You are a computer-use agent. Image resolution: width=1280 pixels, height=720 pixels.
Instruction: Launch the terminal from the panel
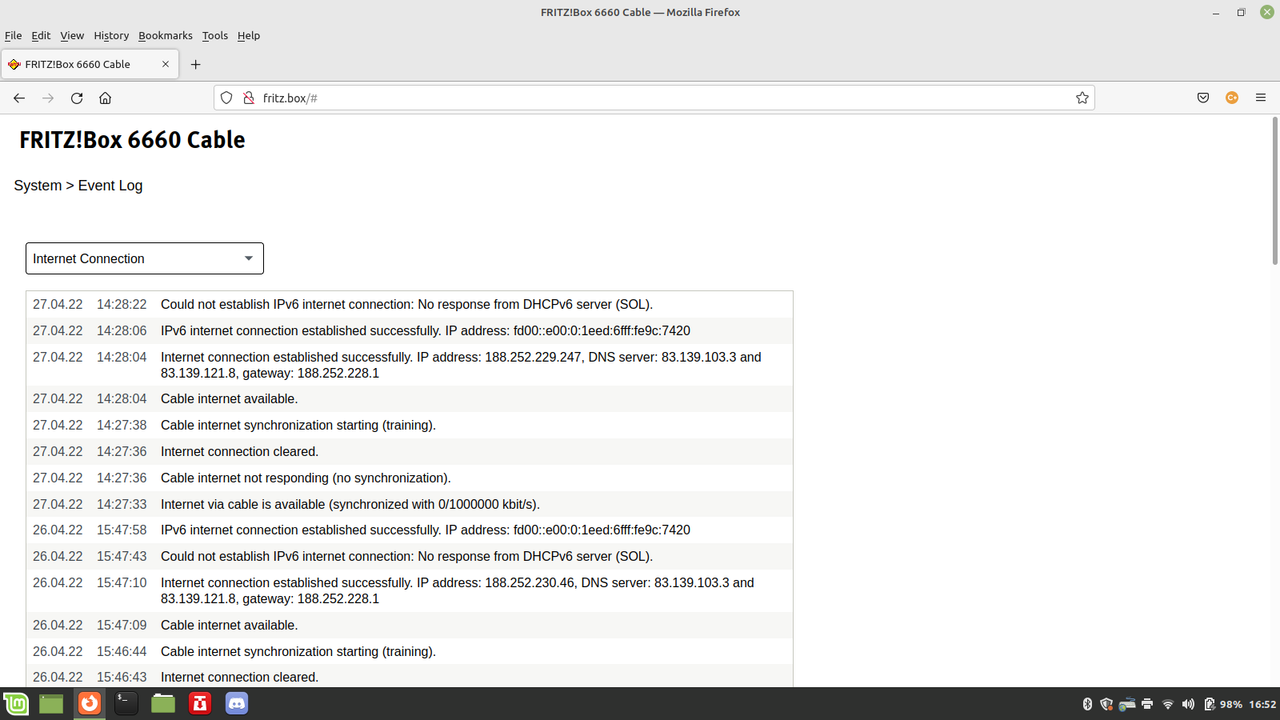click(x=125, y=704)
